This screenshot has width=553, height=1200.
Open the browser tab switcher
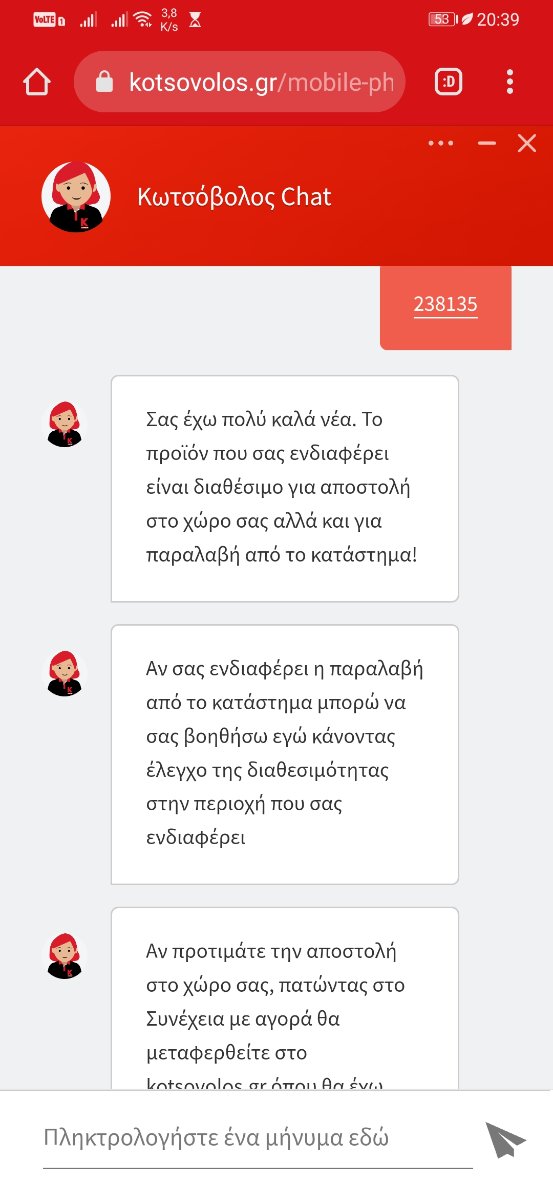[x=449, y=82]
